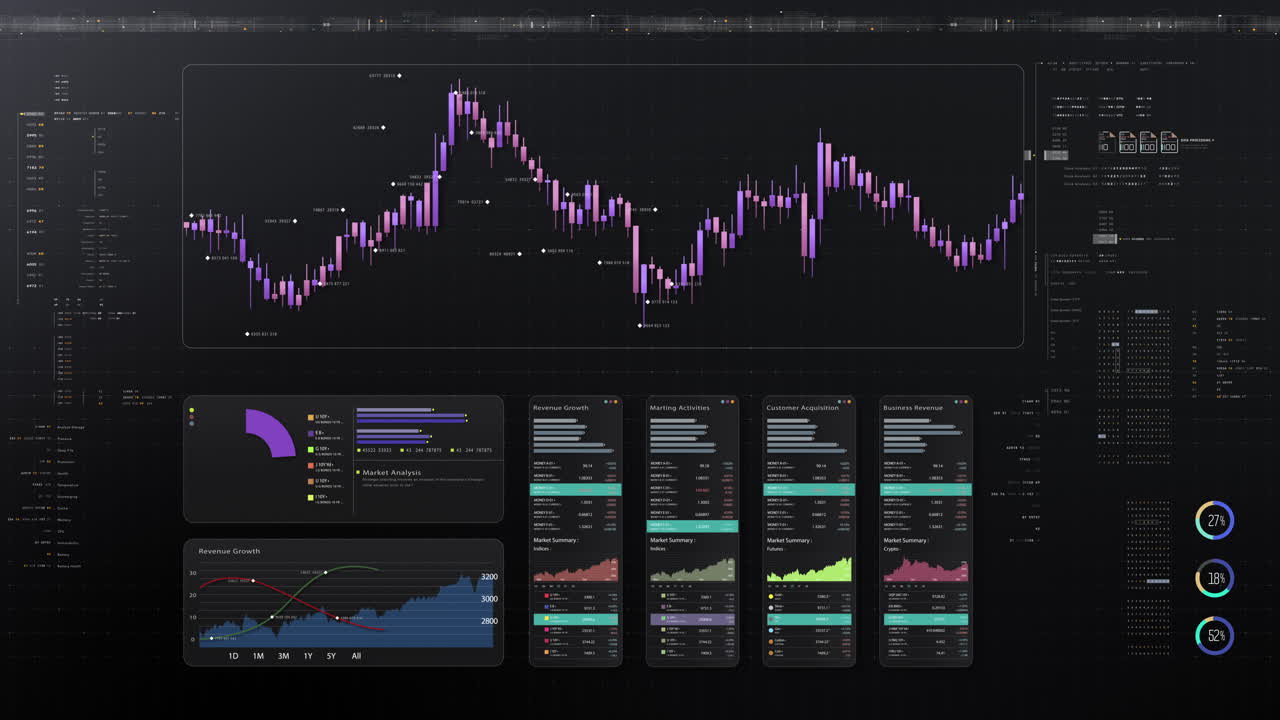
Task: Switch to the 1Y time range tab
Action: coord(307,656)
